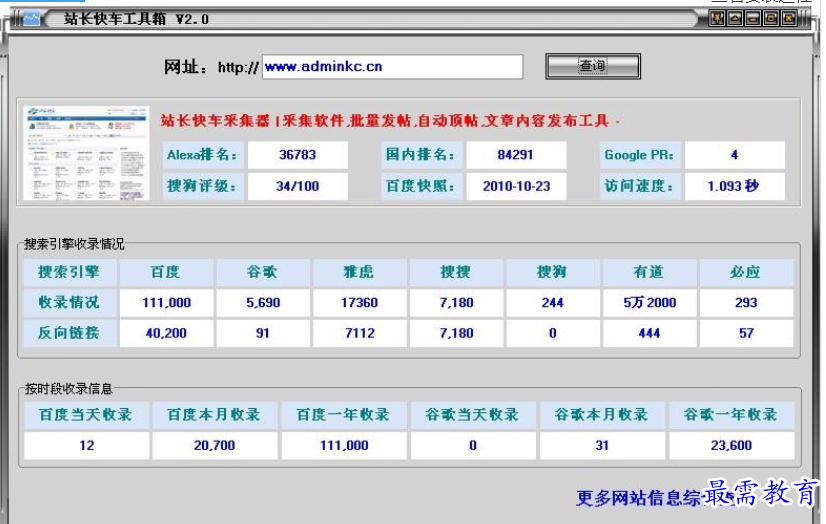Click the 搜搜 column header
The image size is (826, 524).
coord(456,272)
